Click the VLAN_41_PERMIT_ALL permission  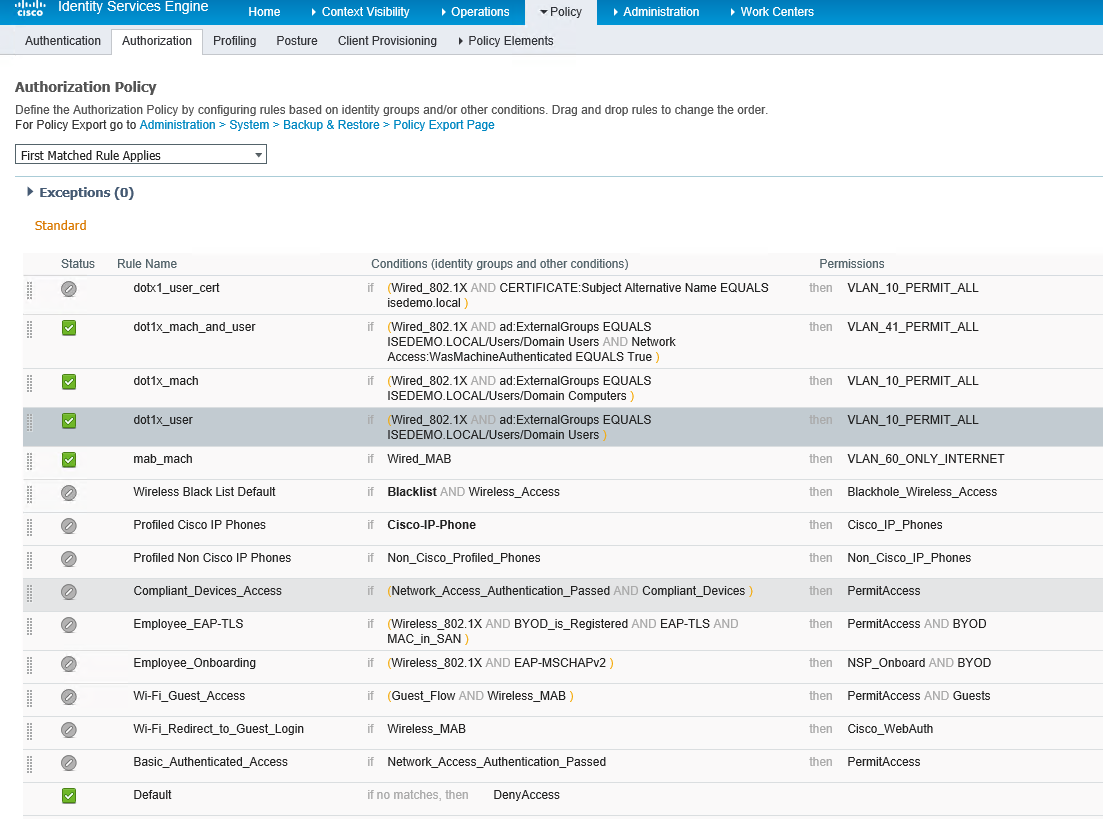(x=912, y=327)
